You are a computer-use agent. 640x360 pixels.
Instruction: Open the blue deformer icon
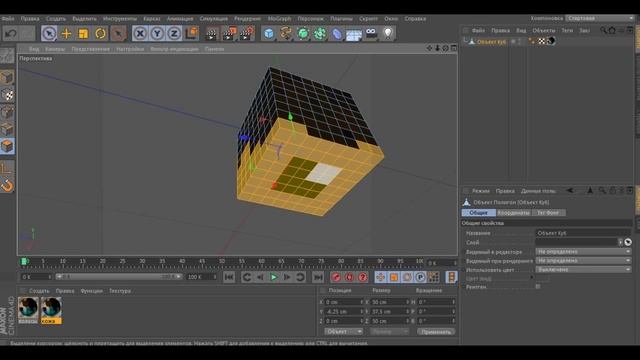[337, 33]
